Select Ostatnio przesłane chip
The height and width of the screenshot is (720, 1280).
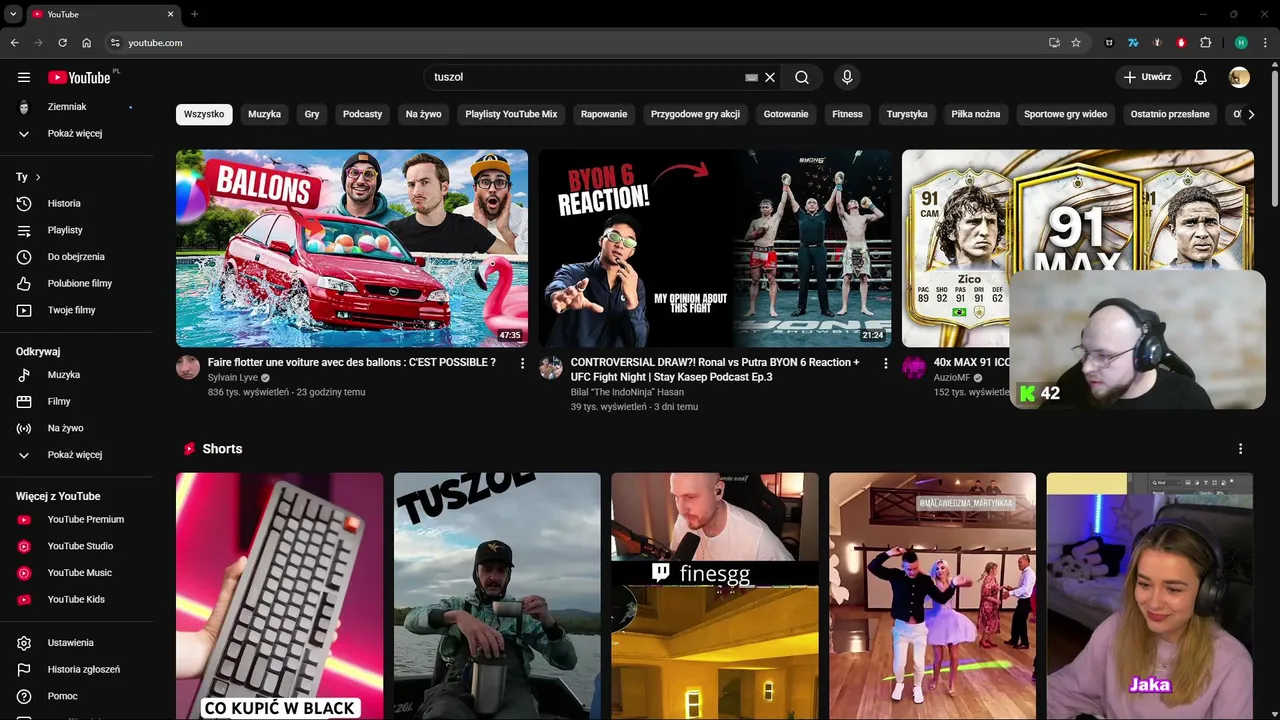tap(1170, 114)
